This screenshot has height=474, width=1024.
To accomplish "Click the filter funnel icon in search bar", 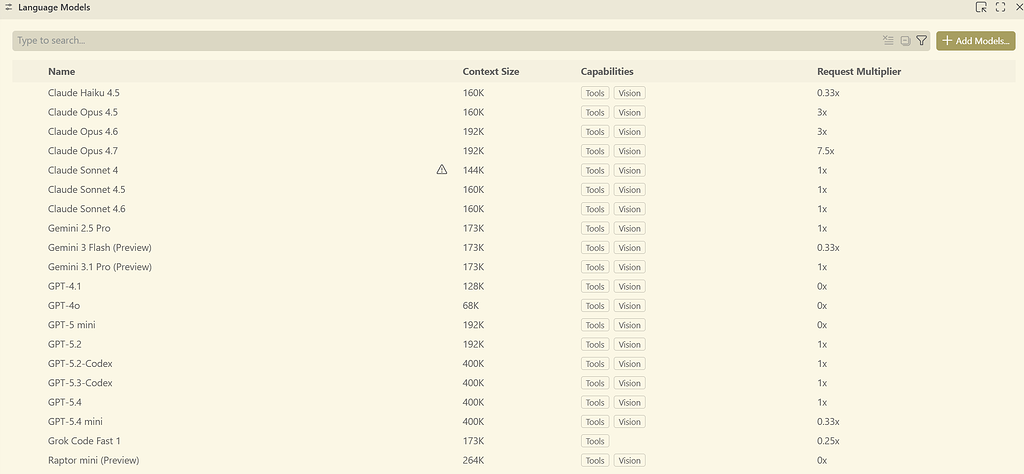I will point(921,40).
